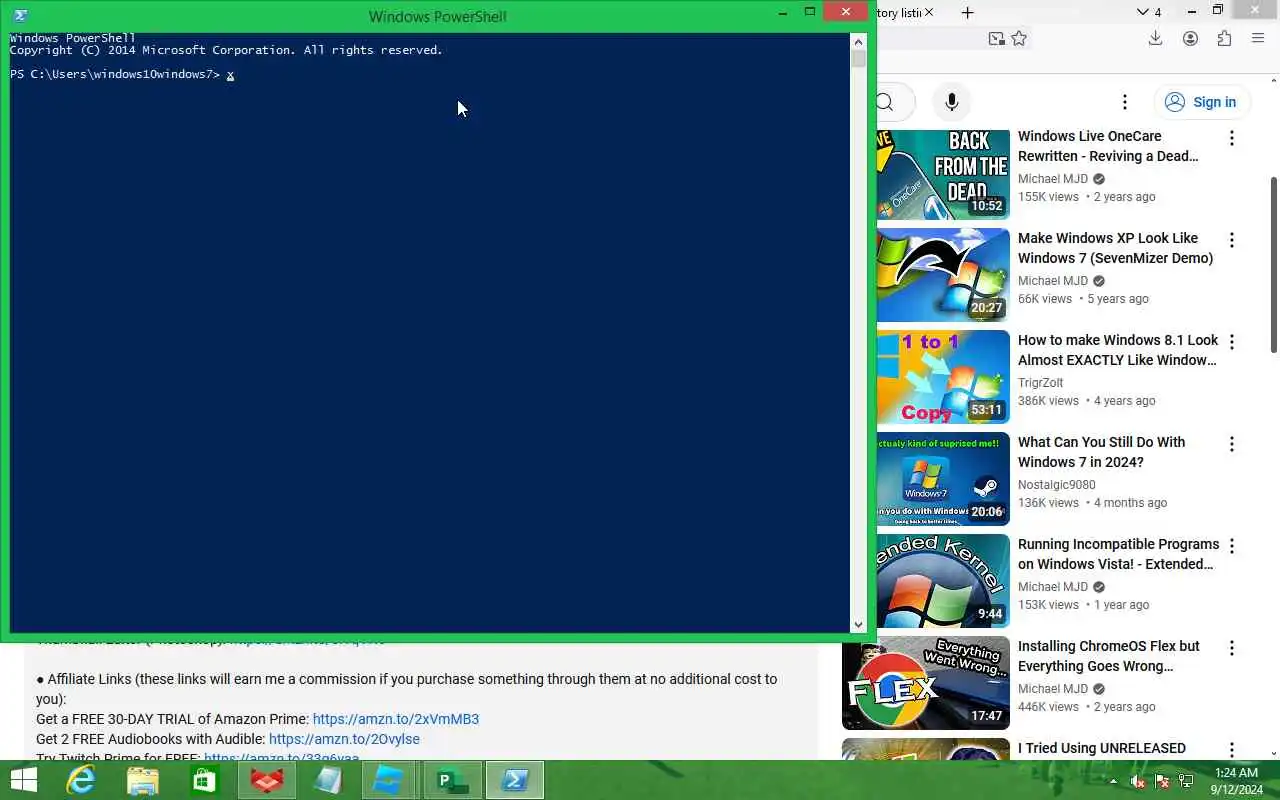Image resolution: width=1280 pixels, height=800 pixels.
Task: Open options for Windows 7 in 2024 video
Action: point(1232,444)
